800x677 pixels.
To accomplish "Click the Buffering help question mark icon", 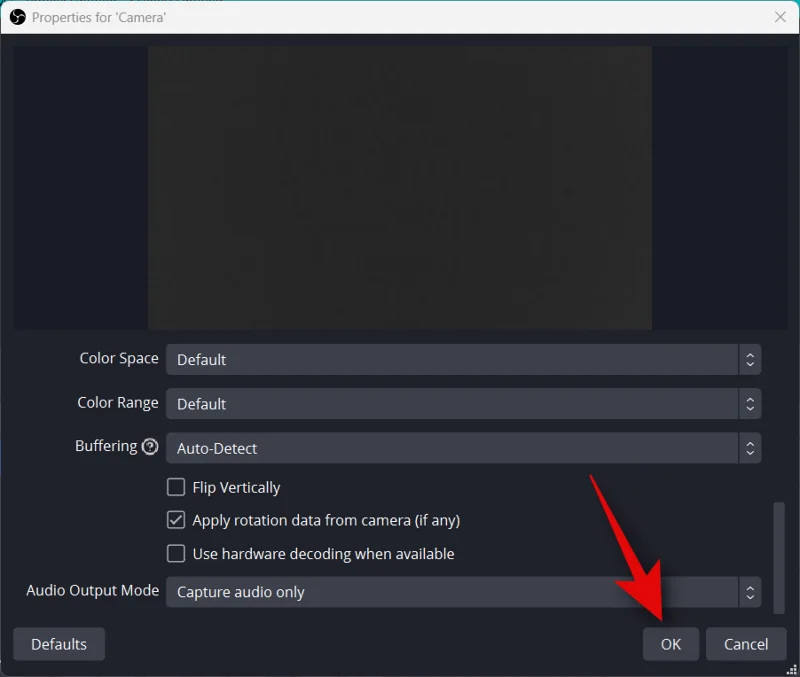I will [150, 447].
